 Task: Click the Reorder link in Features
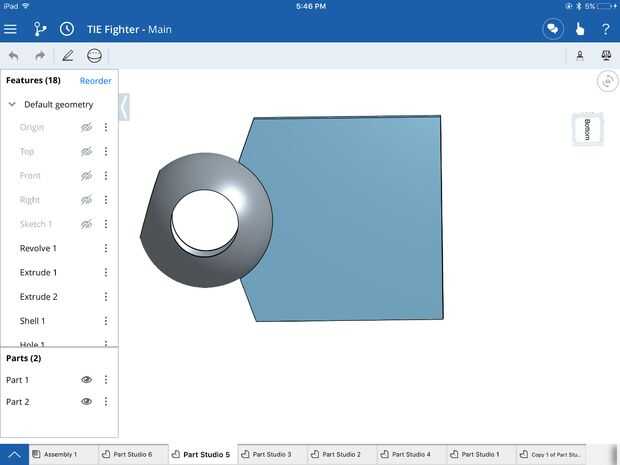pos(96,81)
